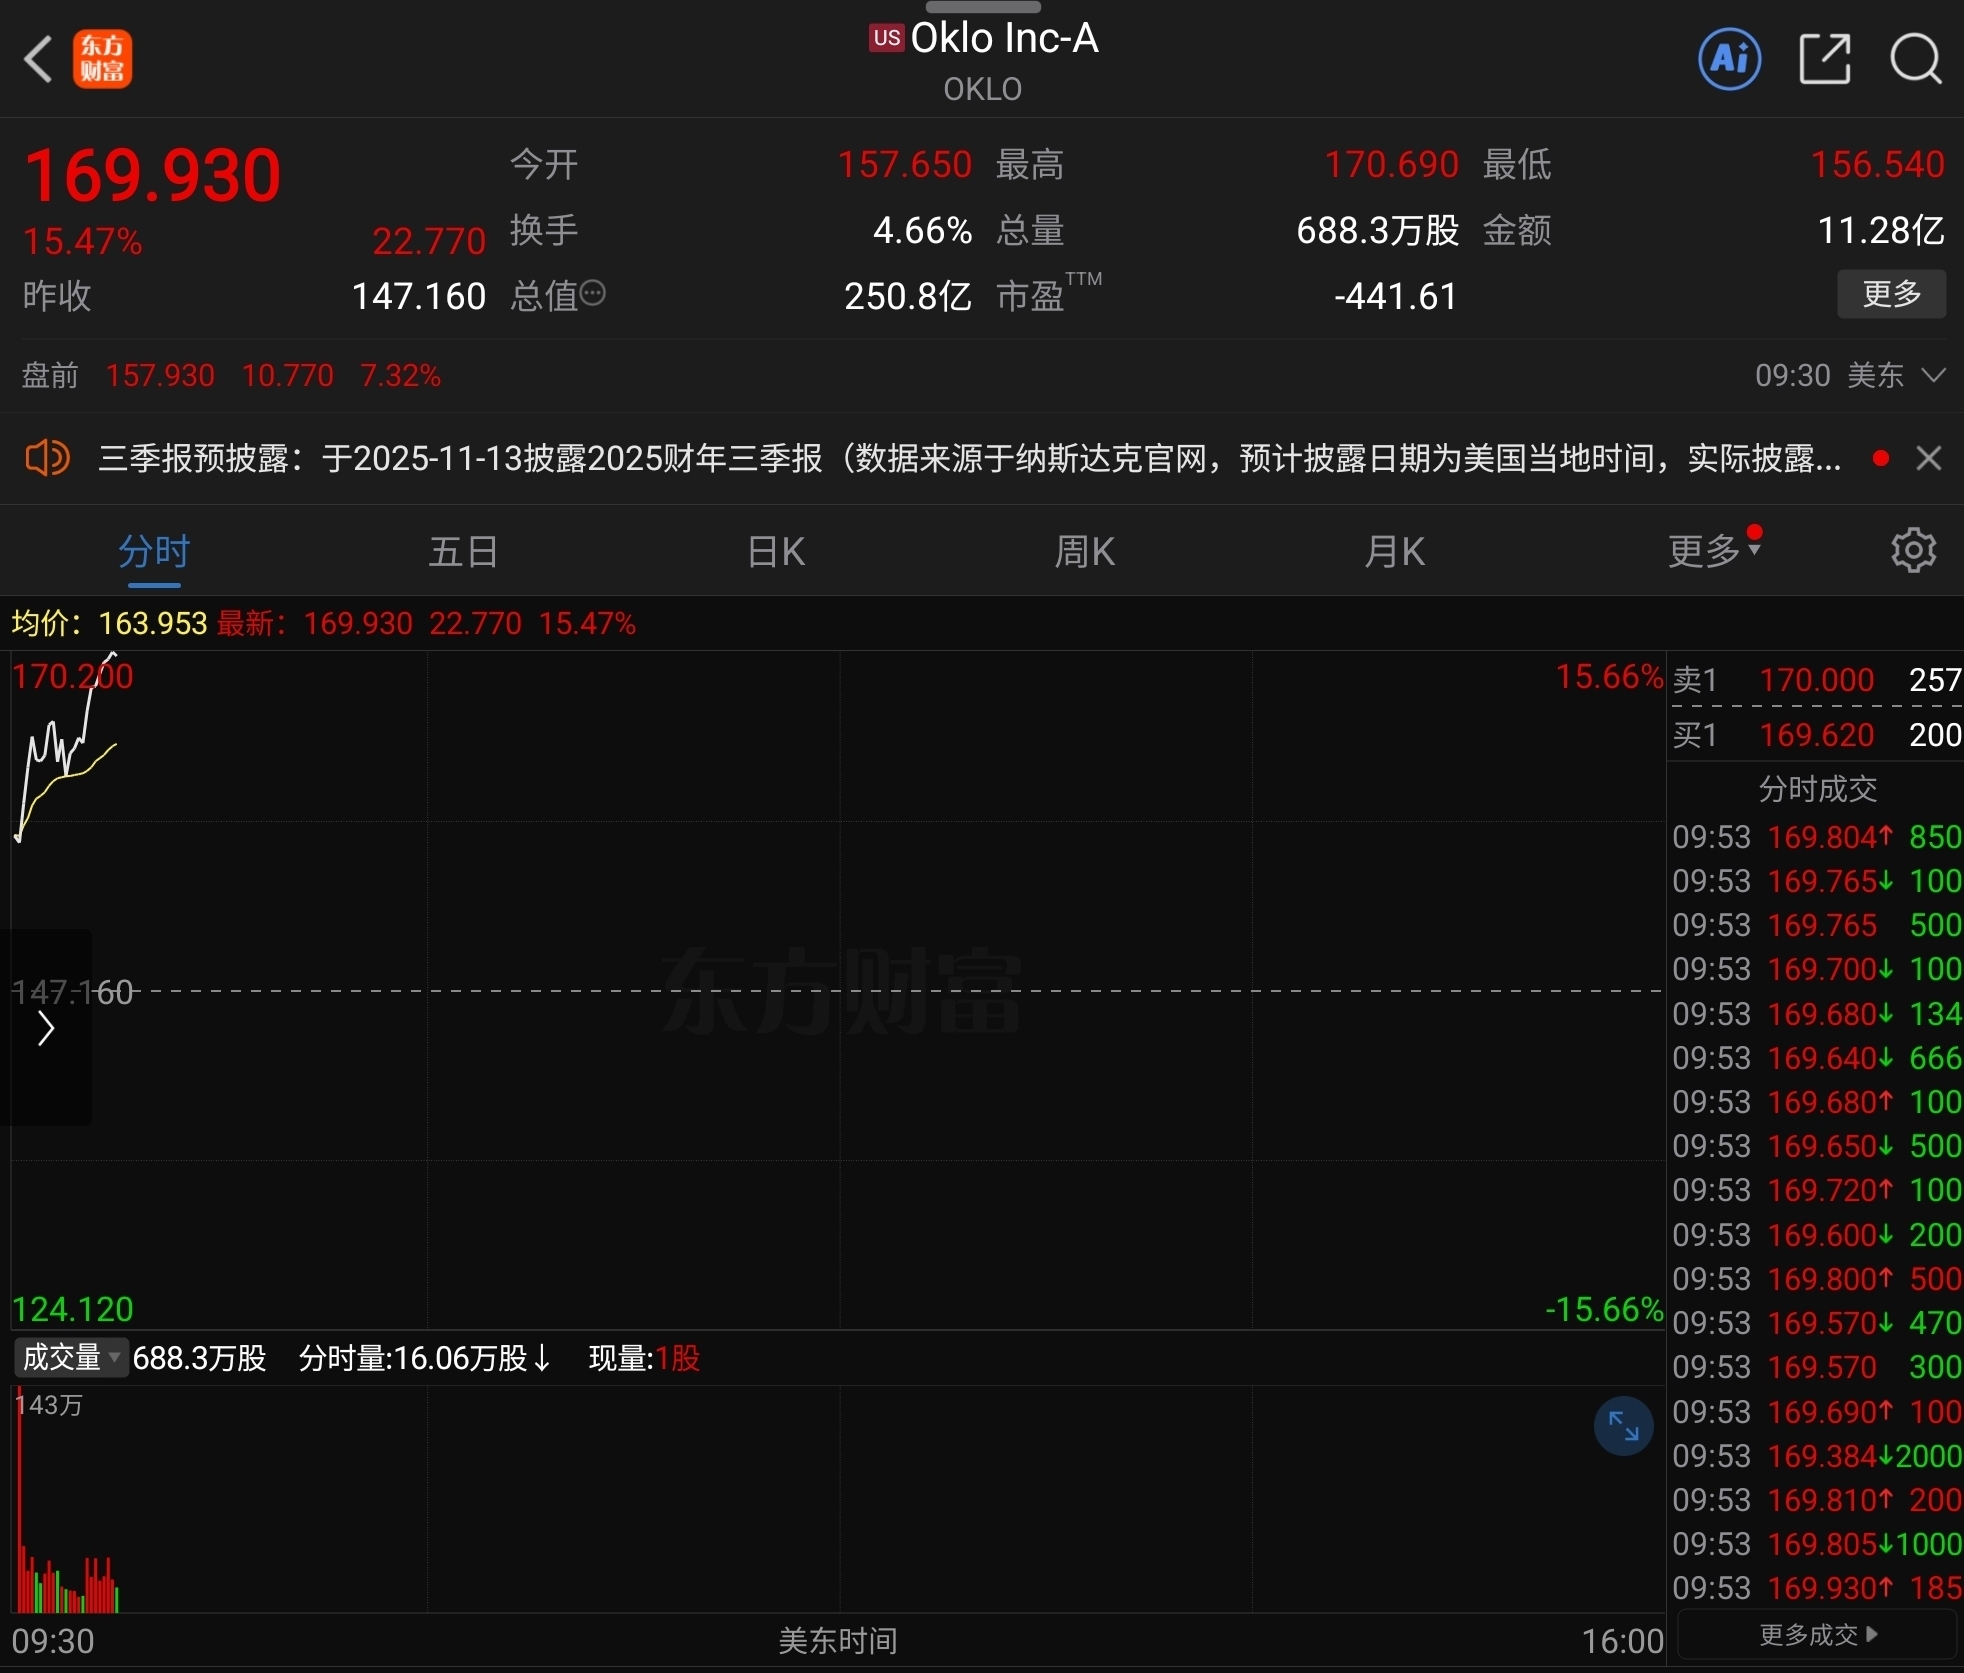Open the Ai assistant icon

coord(1729,59)
